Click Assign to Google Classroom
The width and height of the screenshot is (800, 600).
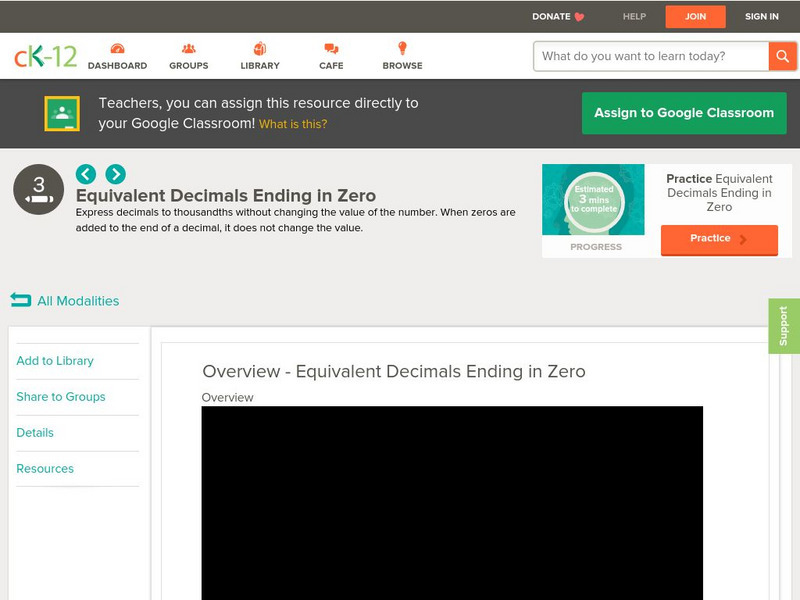[684, 113]
